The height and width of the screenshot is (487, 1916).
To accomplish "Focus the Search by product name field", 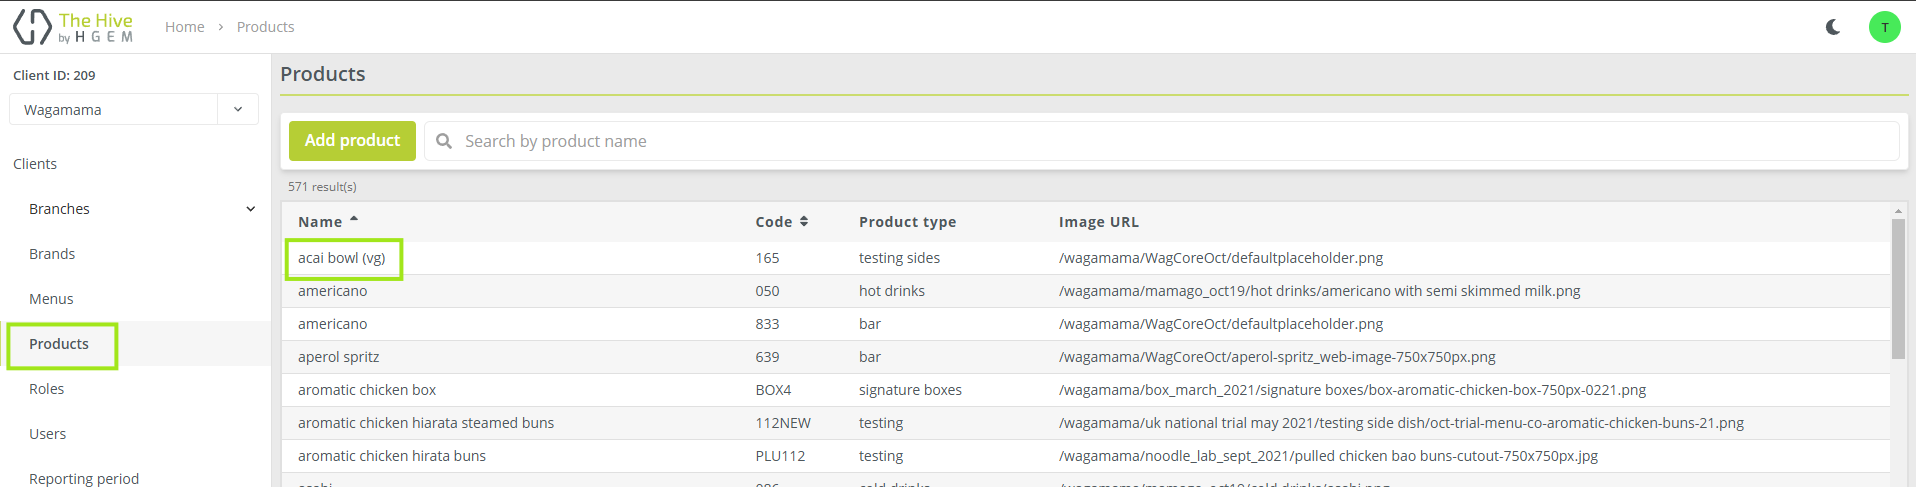I will (x=1170, y=141).
